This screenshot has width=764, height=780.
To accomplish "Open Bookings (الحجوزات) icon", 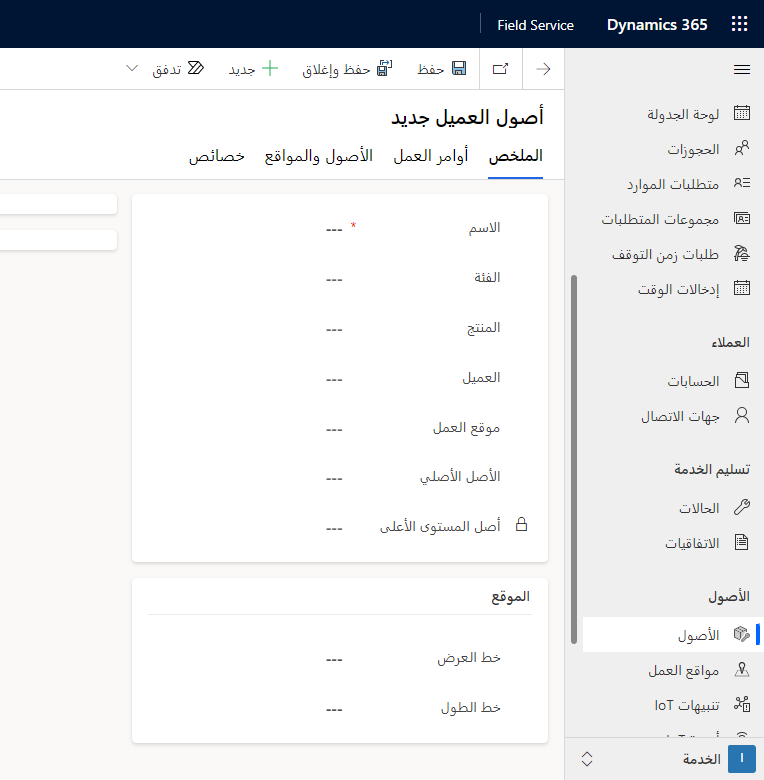I will 742,148.
